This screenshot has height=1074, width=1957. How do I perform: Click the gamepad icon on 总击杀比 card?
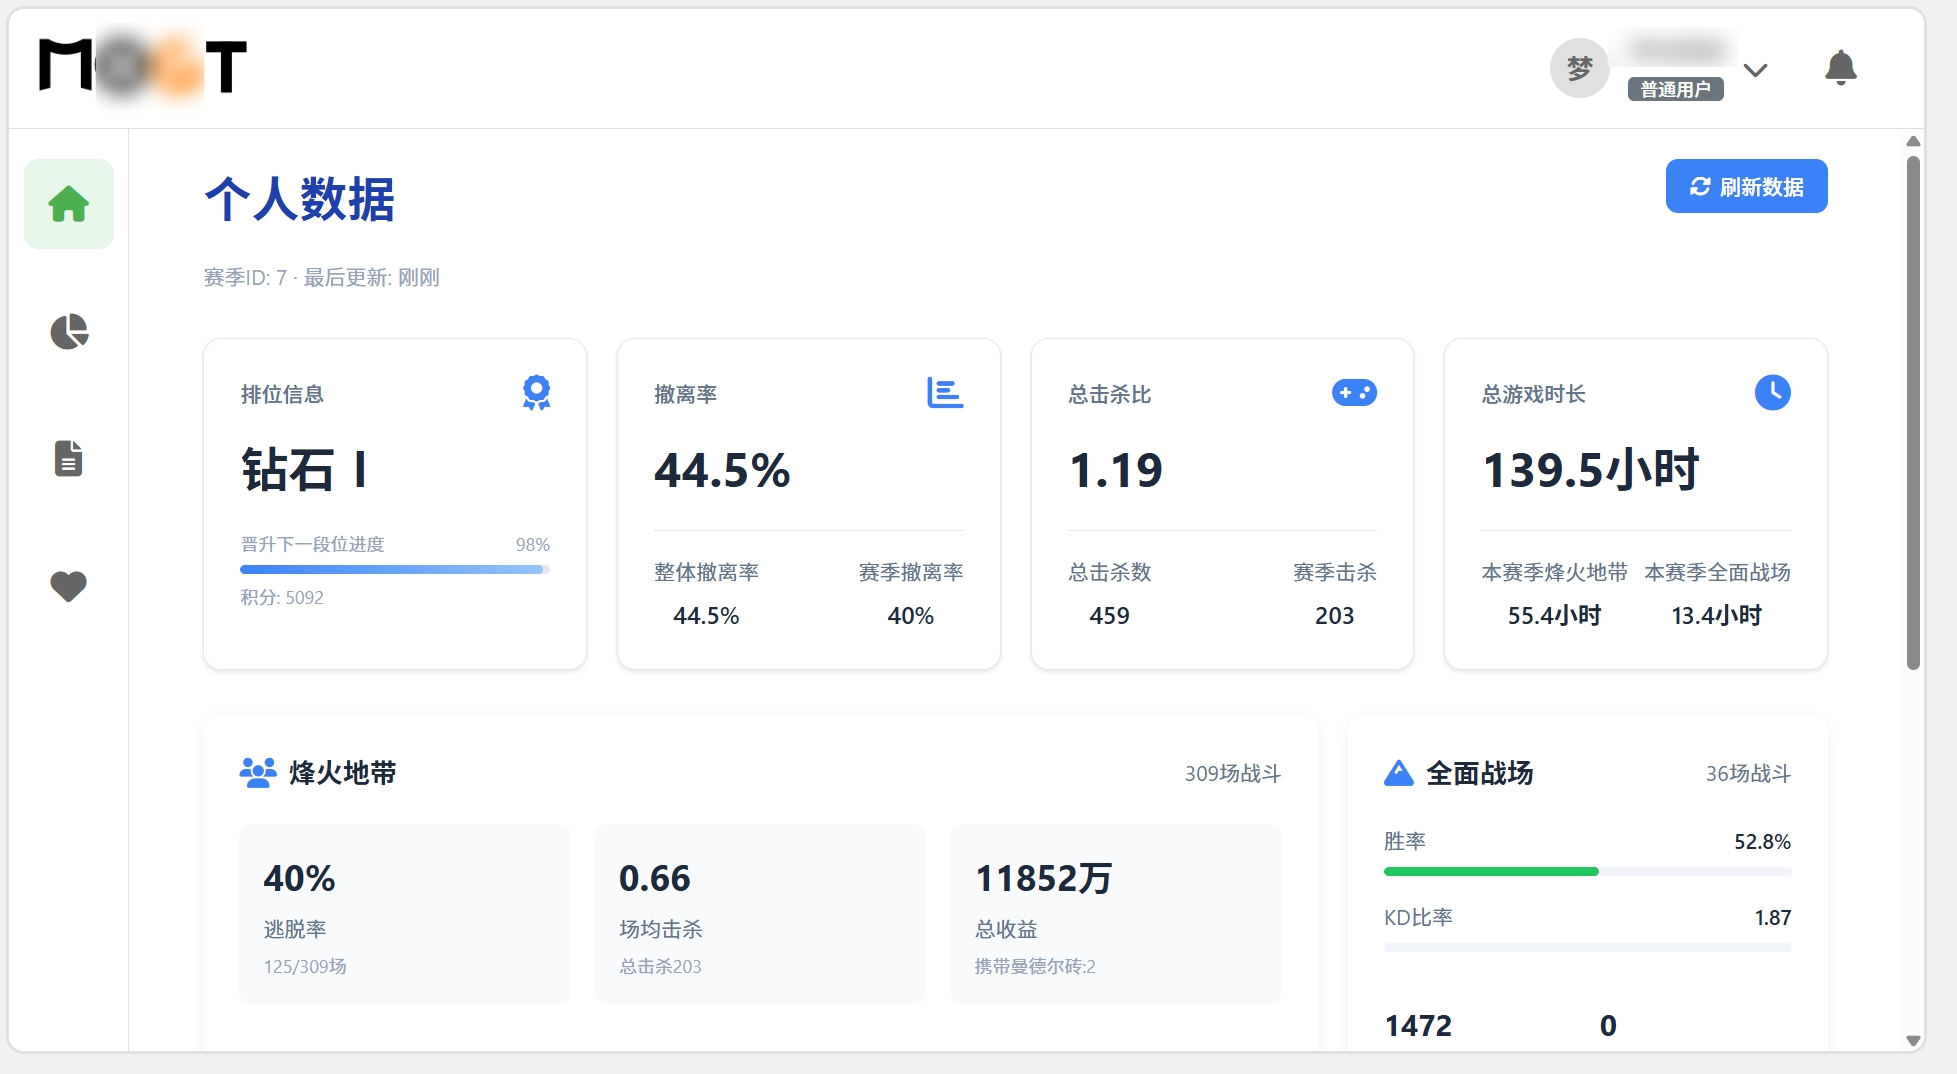click(1354, 393)
